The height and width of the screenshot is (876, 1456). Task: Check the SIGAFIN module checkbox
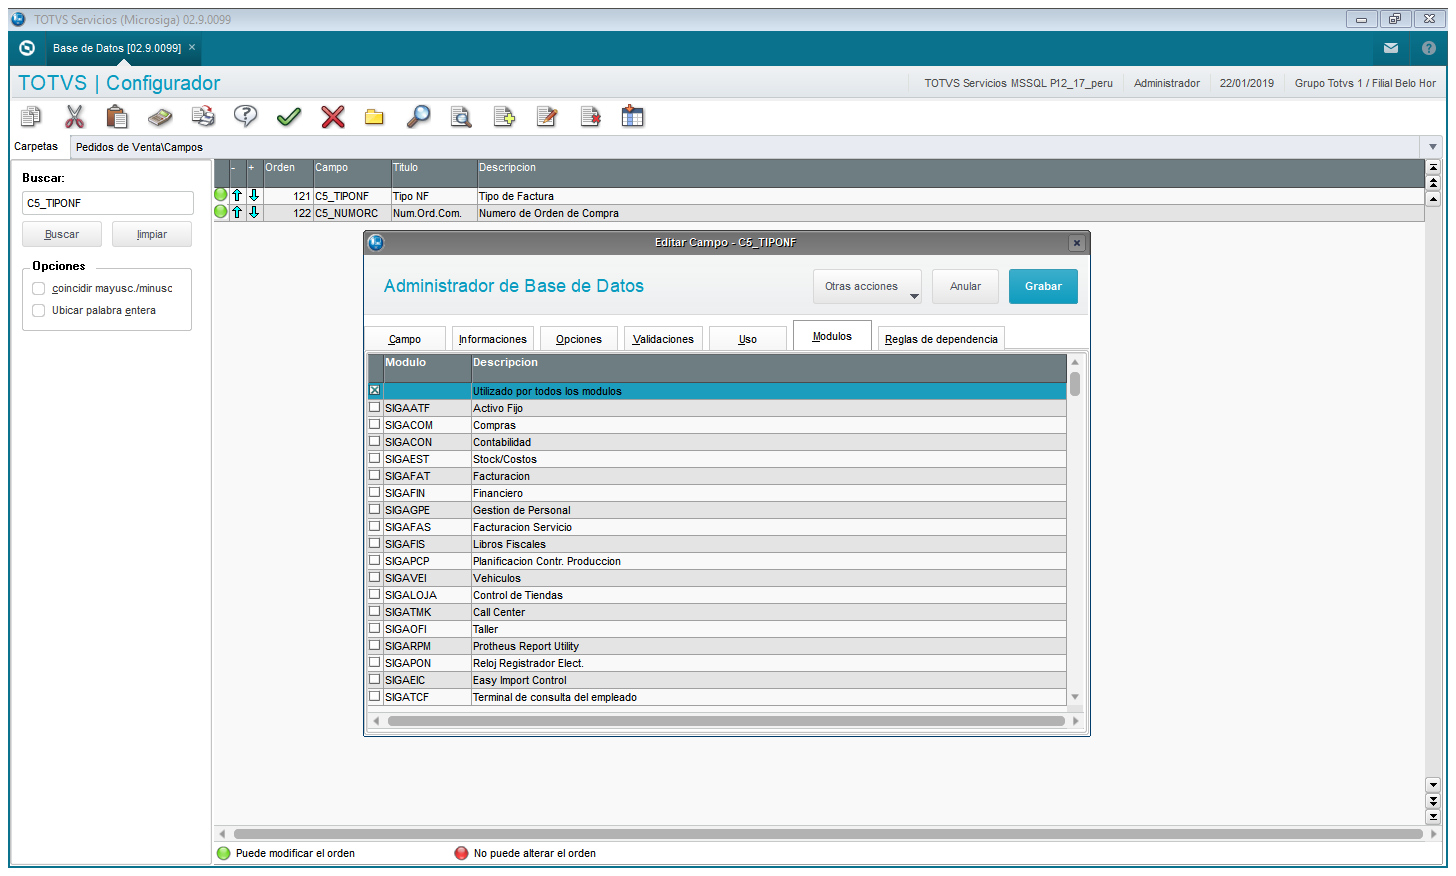point(375,493)
